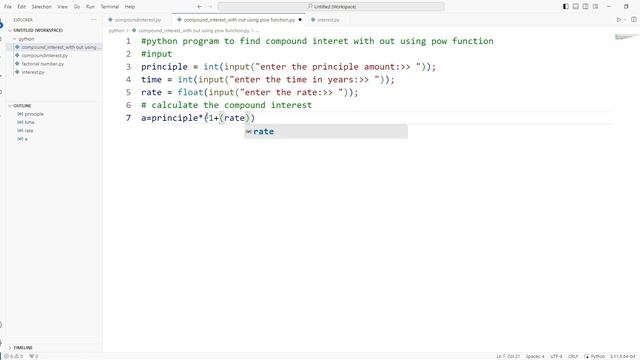Switch to the interest.py tab
Screen dimensions: 640x360
(328, 20)
